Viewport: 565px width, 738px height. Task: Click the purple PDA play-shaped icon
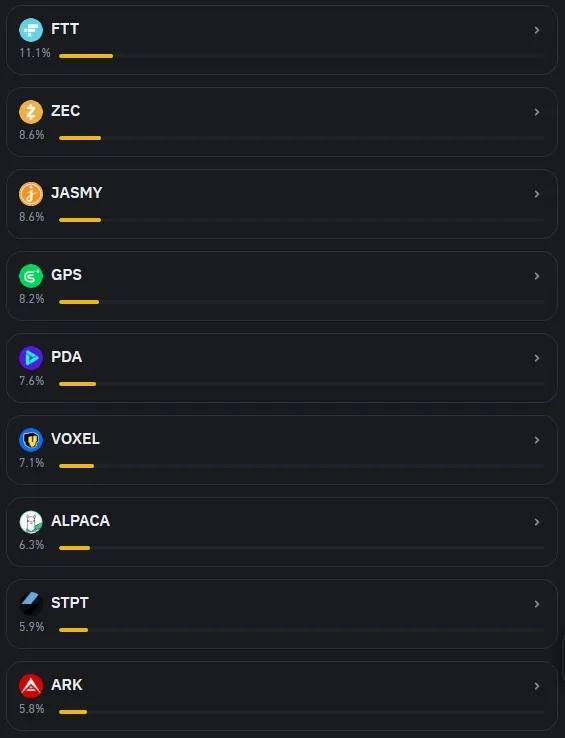[x=31, y=358]
